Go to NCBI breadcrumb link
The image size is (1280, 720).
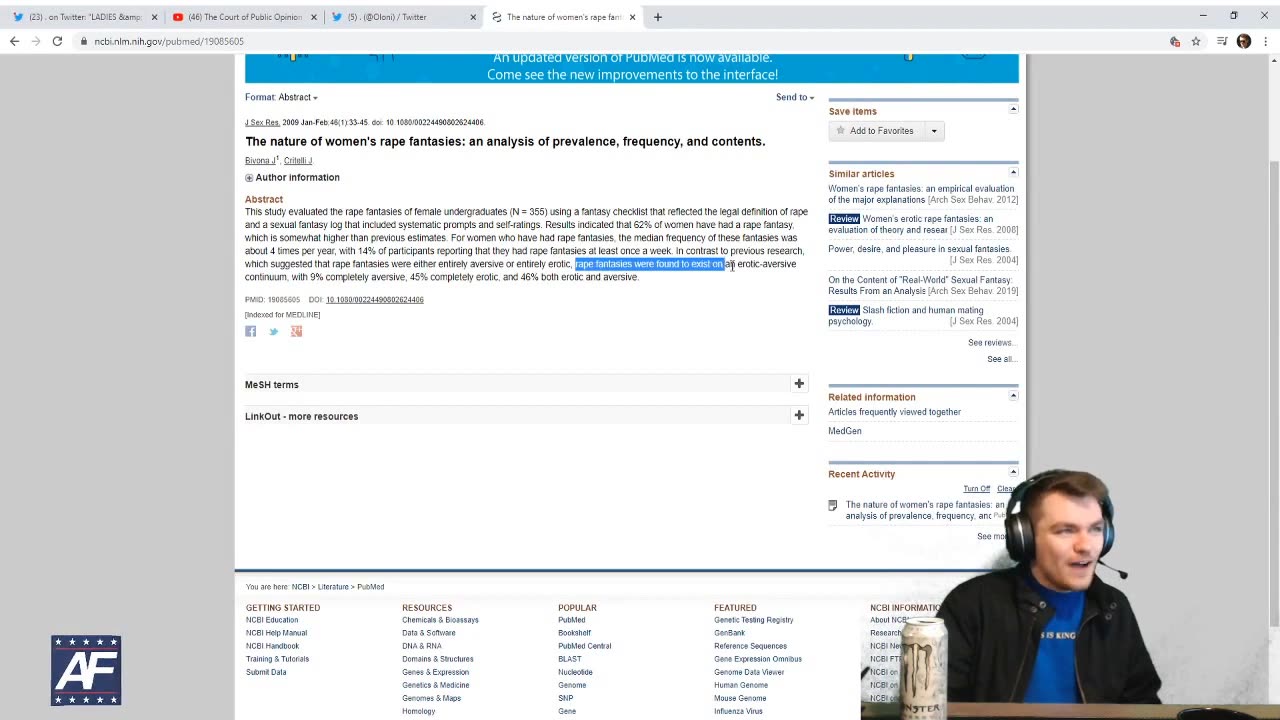(300, 587)
